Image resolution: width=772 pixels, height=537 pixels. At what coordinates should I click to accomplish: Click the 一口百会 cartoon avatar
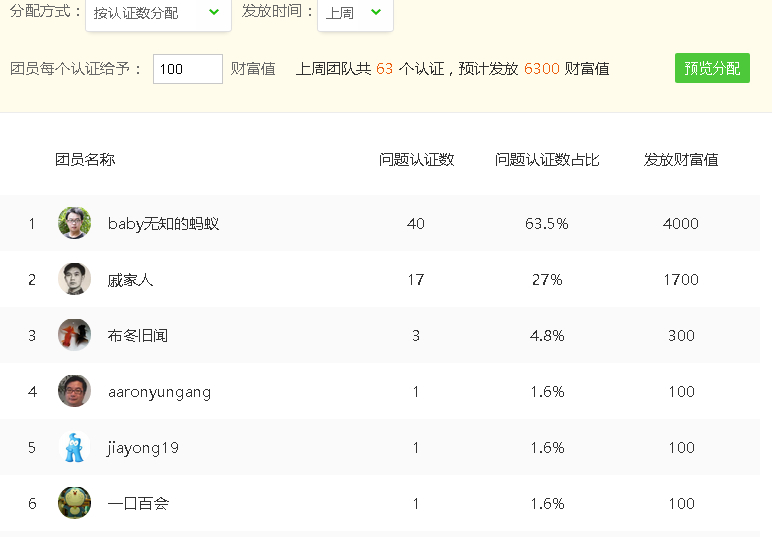point(74,503)
